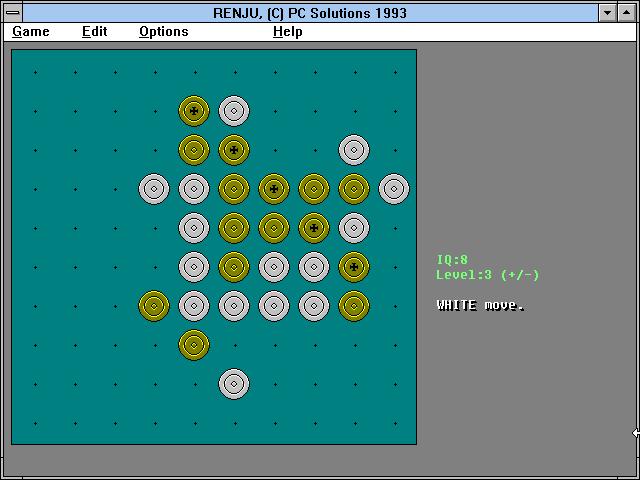Click the topmost white stone on the board
Screen dimensions: 640x480
coord(234,111)
